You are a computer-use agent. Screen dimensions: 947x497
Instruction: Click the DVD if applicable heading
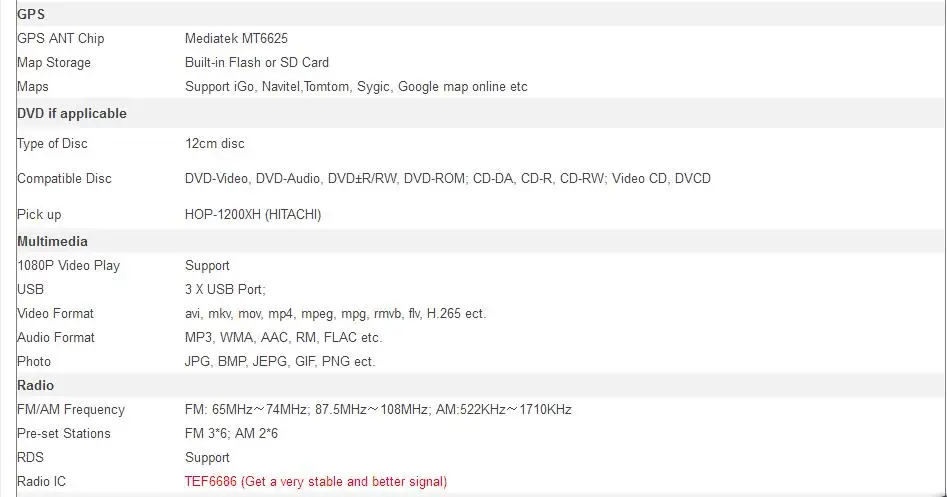(72, 114)
